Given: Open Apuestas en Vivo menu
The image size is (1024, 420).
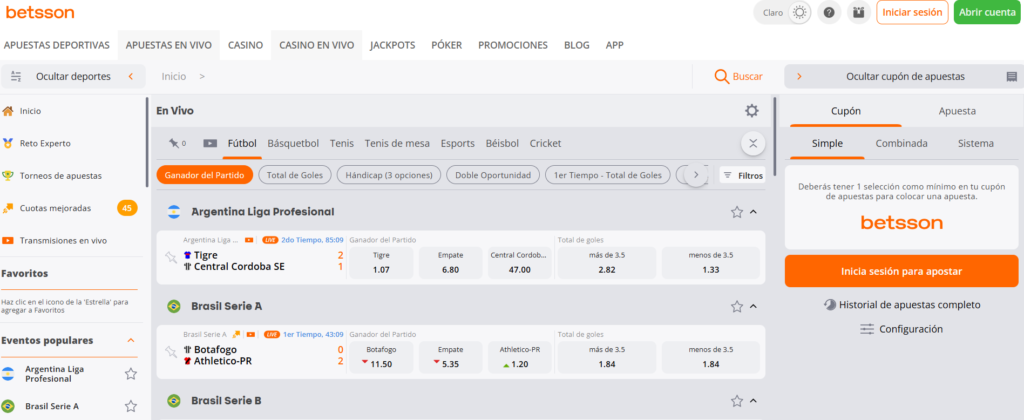Looking at the screenshot, I should click(168, 45).
